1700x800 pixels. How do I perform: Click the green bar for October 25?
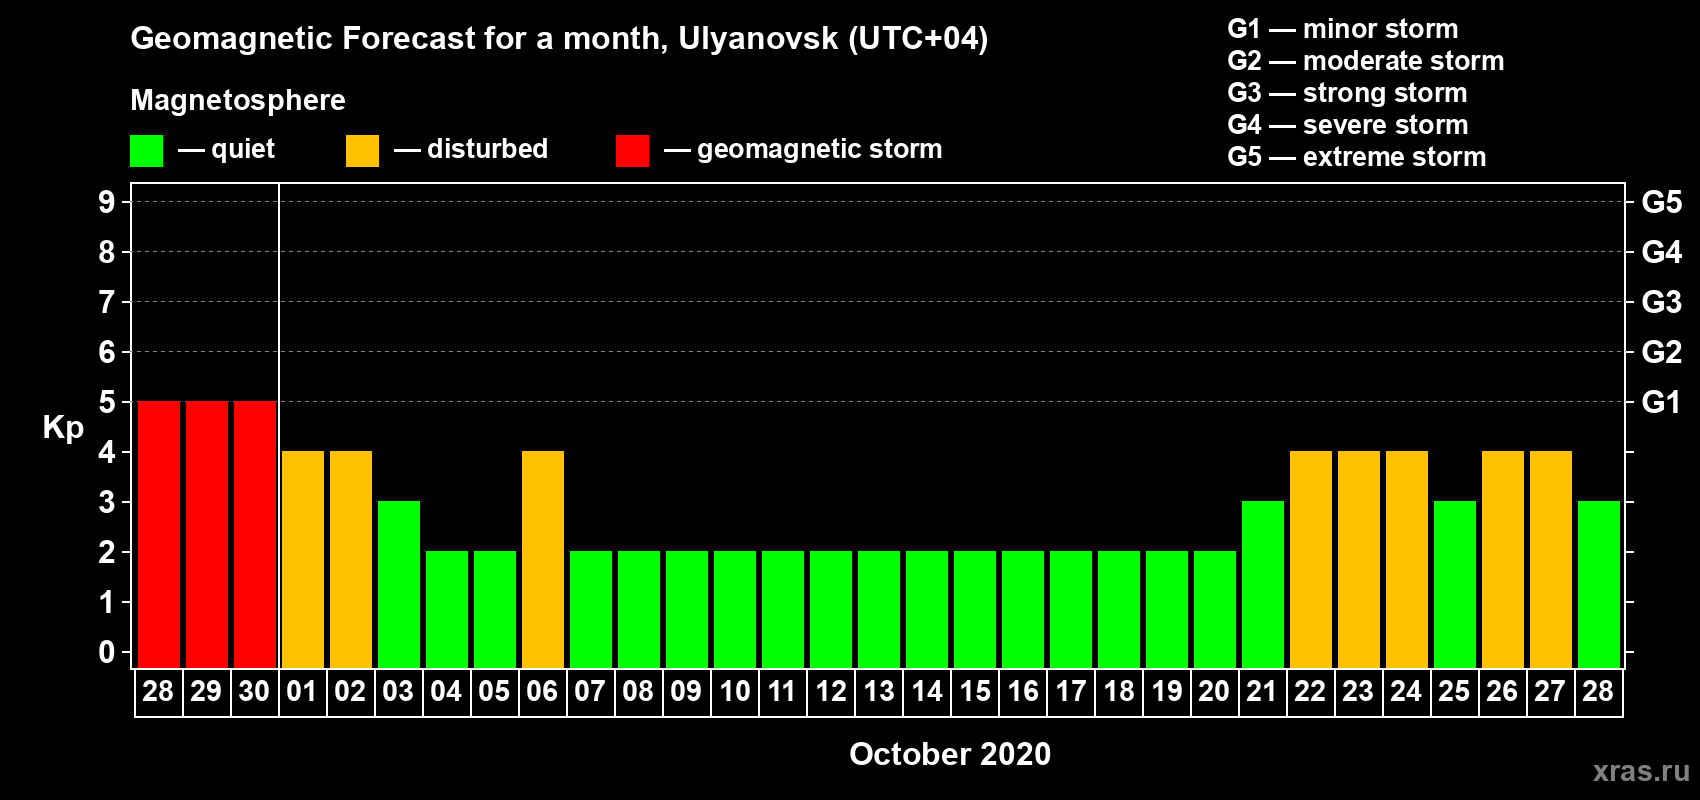[x=1455, y=584]
